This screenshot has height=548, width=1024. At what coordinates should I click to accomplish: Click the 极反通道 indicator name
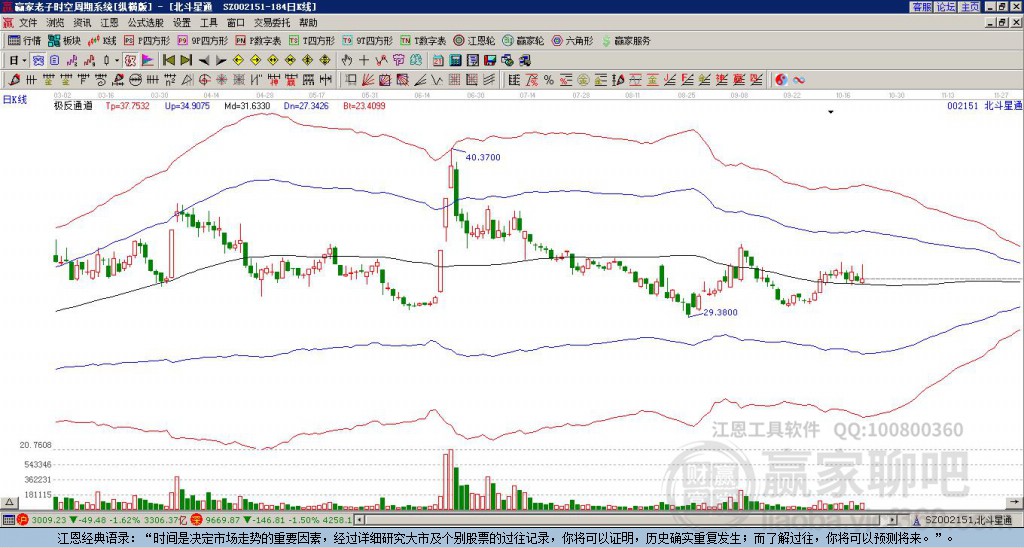click(x=73, y=105)
